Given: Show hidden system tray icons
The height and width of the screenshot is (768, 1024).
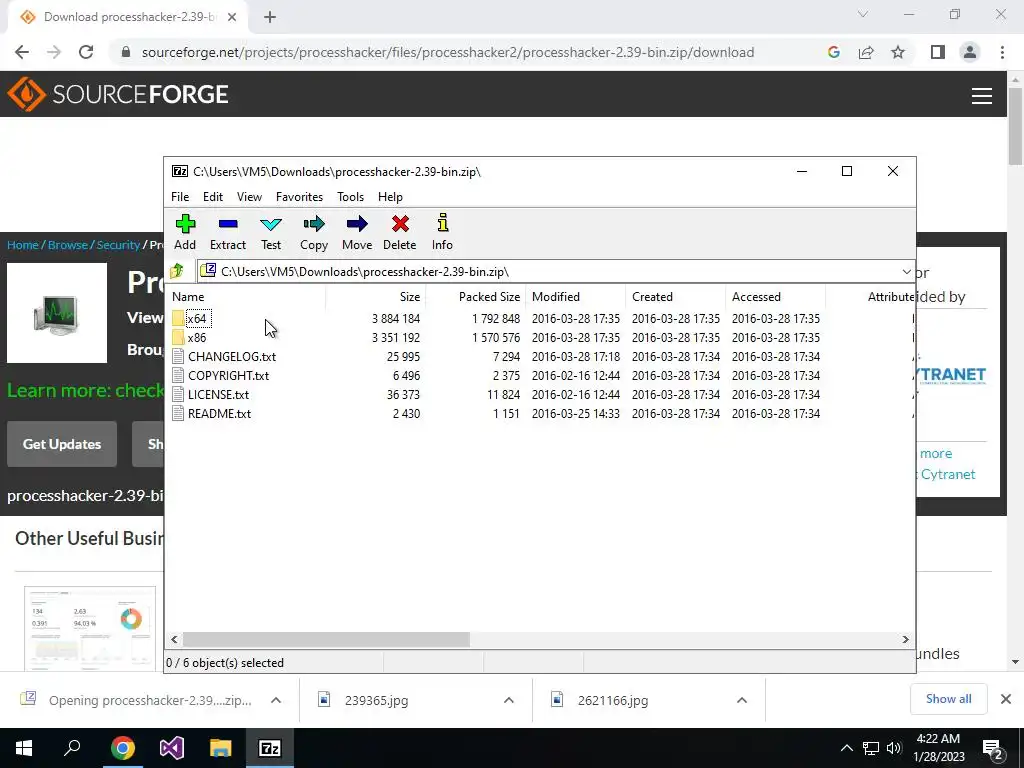Looking at the screenshot, I should click(x=846, y=748).
